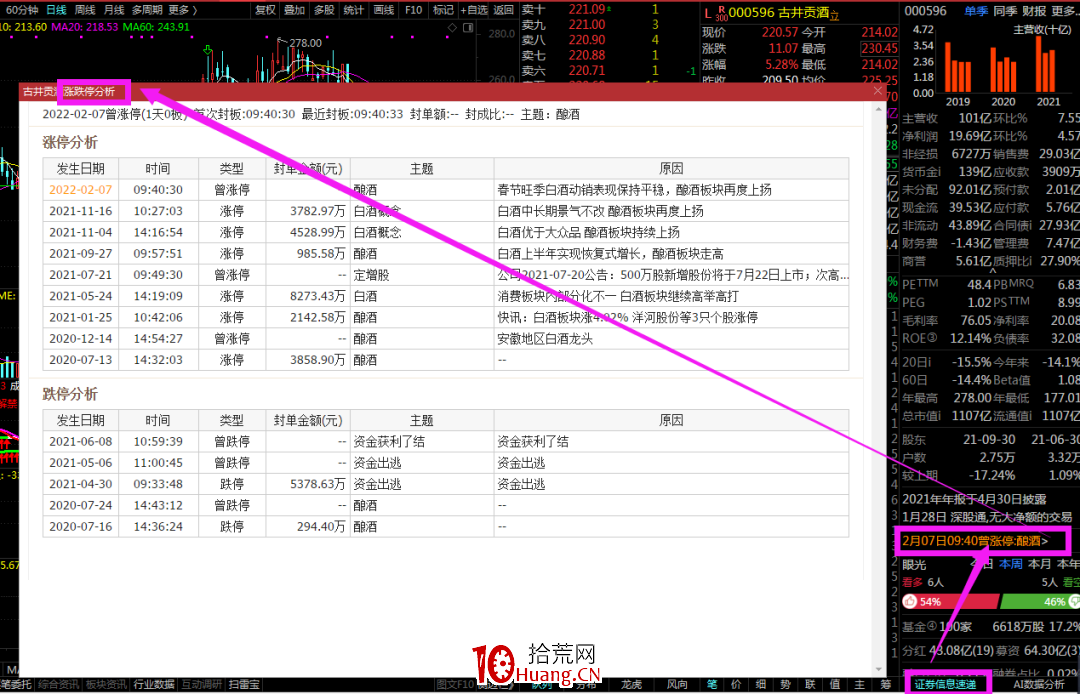The image size is (1080, 694).
Task: Click the 2022-02-07 date cell
Action: coord(83,189)
